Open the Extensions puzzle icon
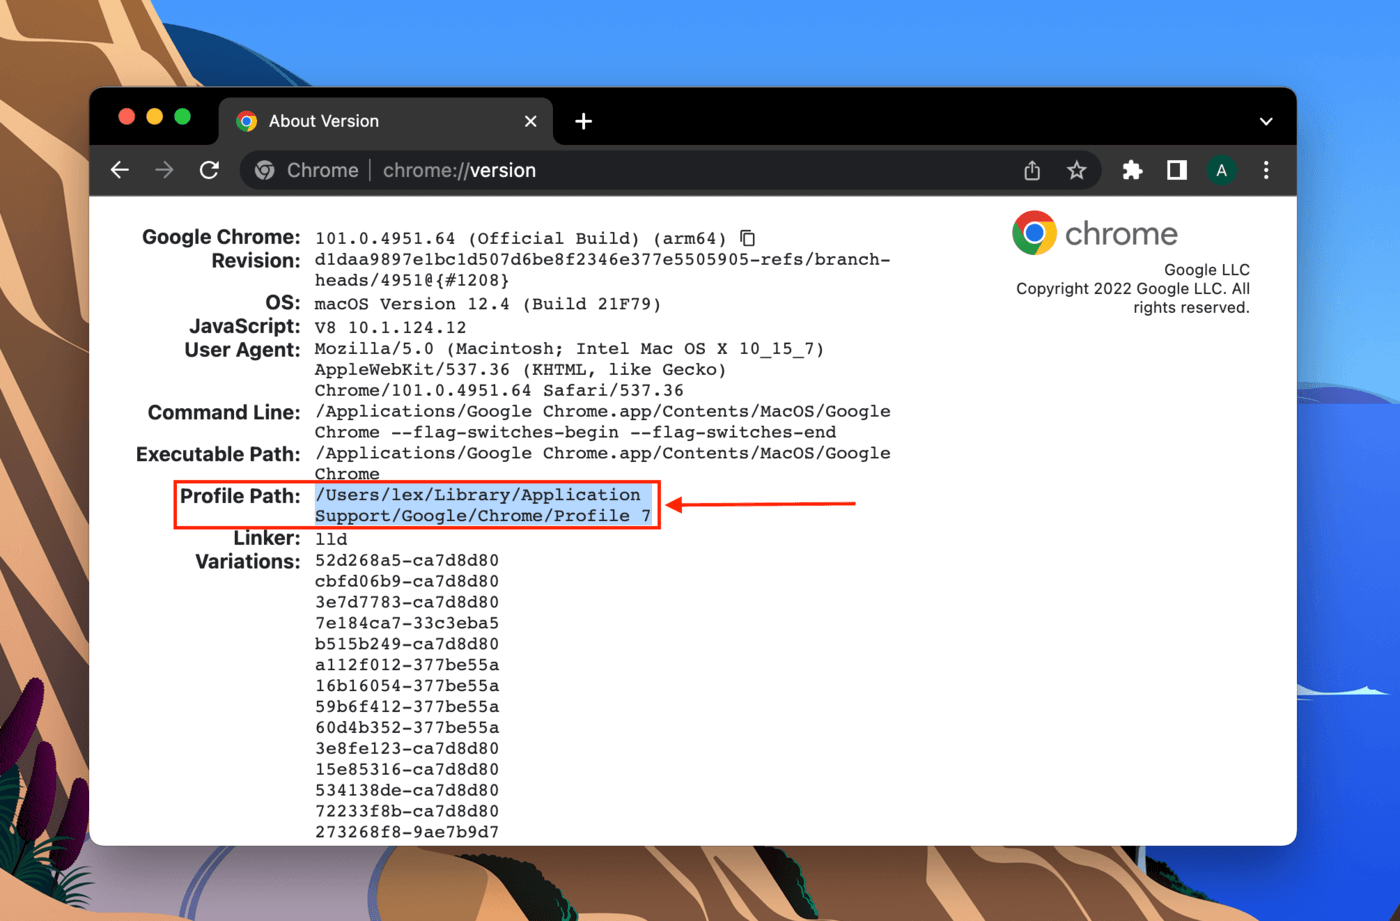This screenshot has height=921, width=1400. pyautogui.click(x=1132, y=170)
